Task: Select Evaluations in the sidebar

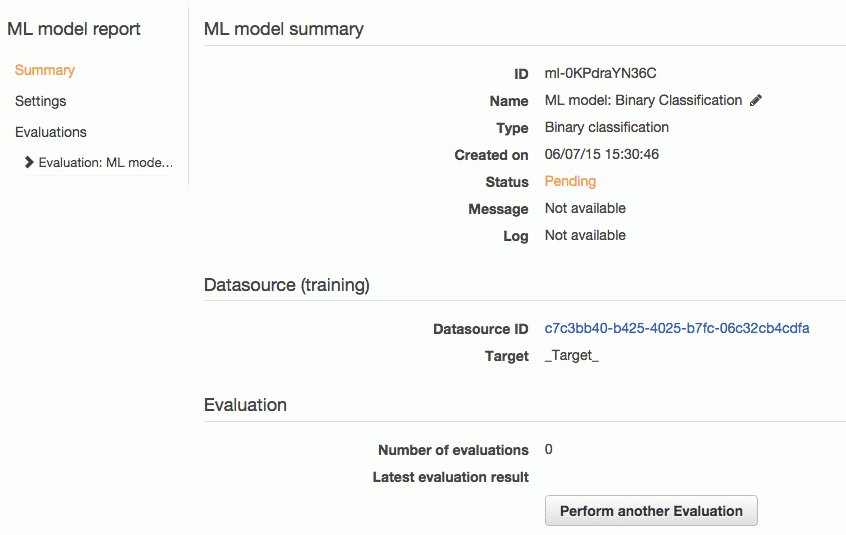Action: (x=51, y=132)
